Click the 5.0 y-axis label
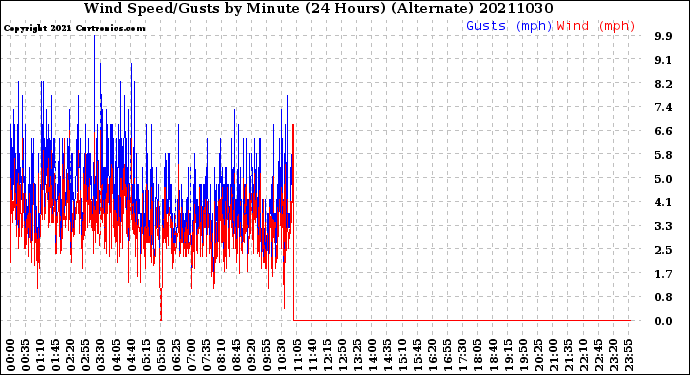Screen dimensions: 690x375 (663, 179)
